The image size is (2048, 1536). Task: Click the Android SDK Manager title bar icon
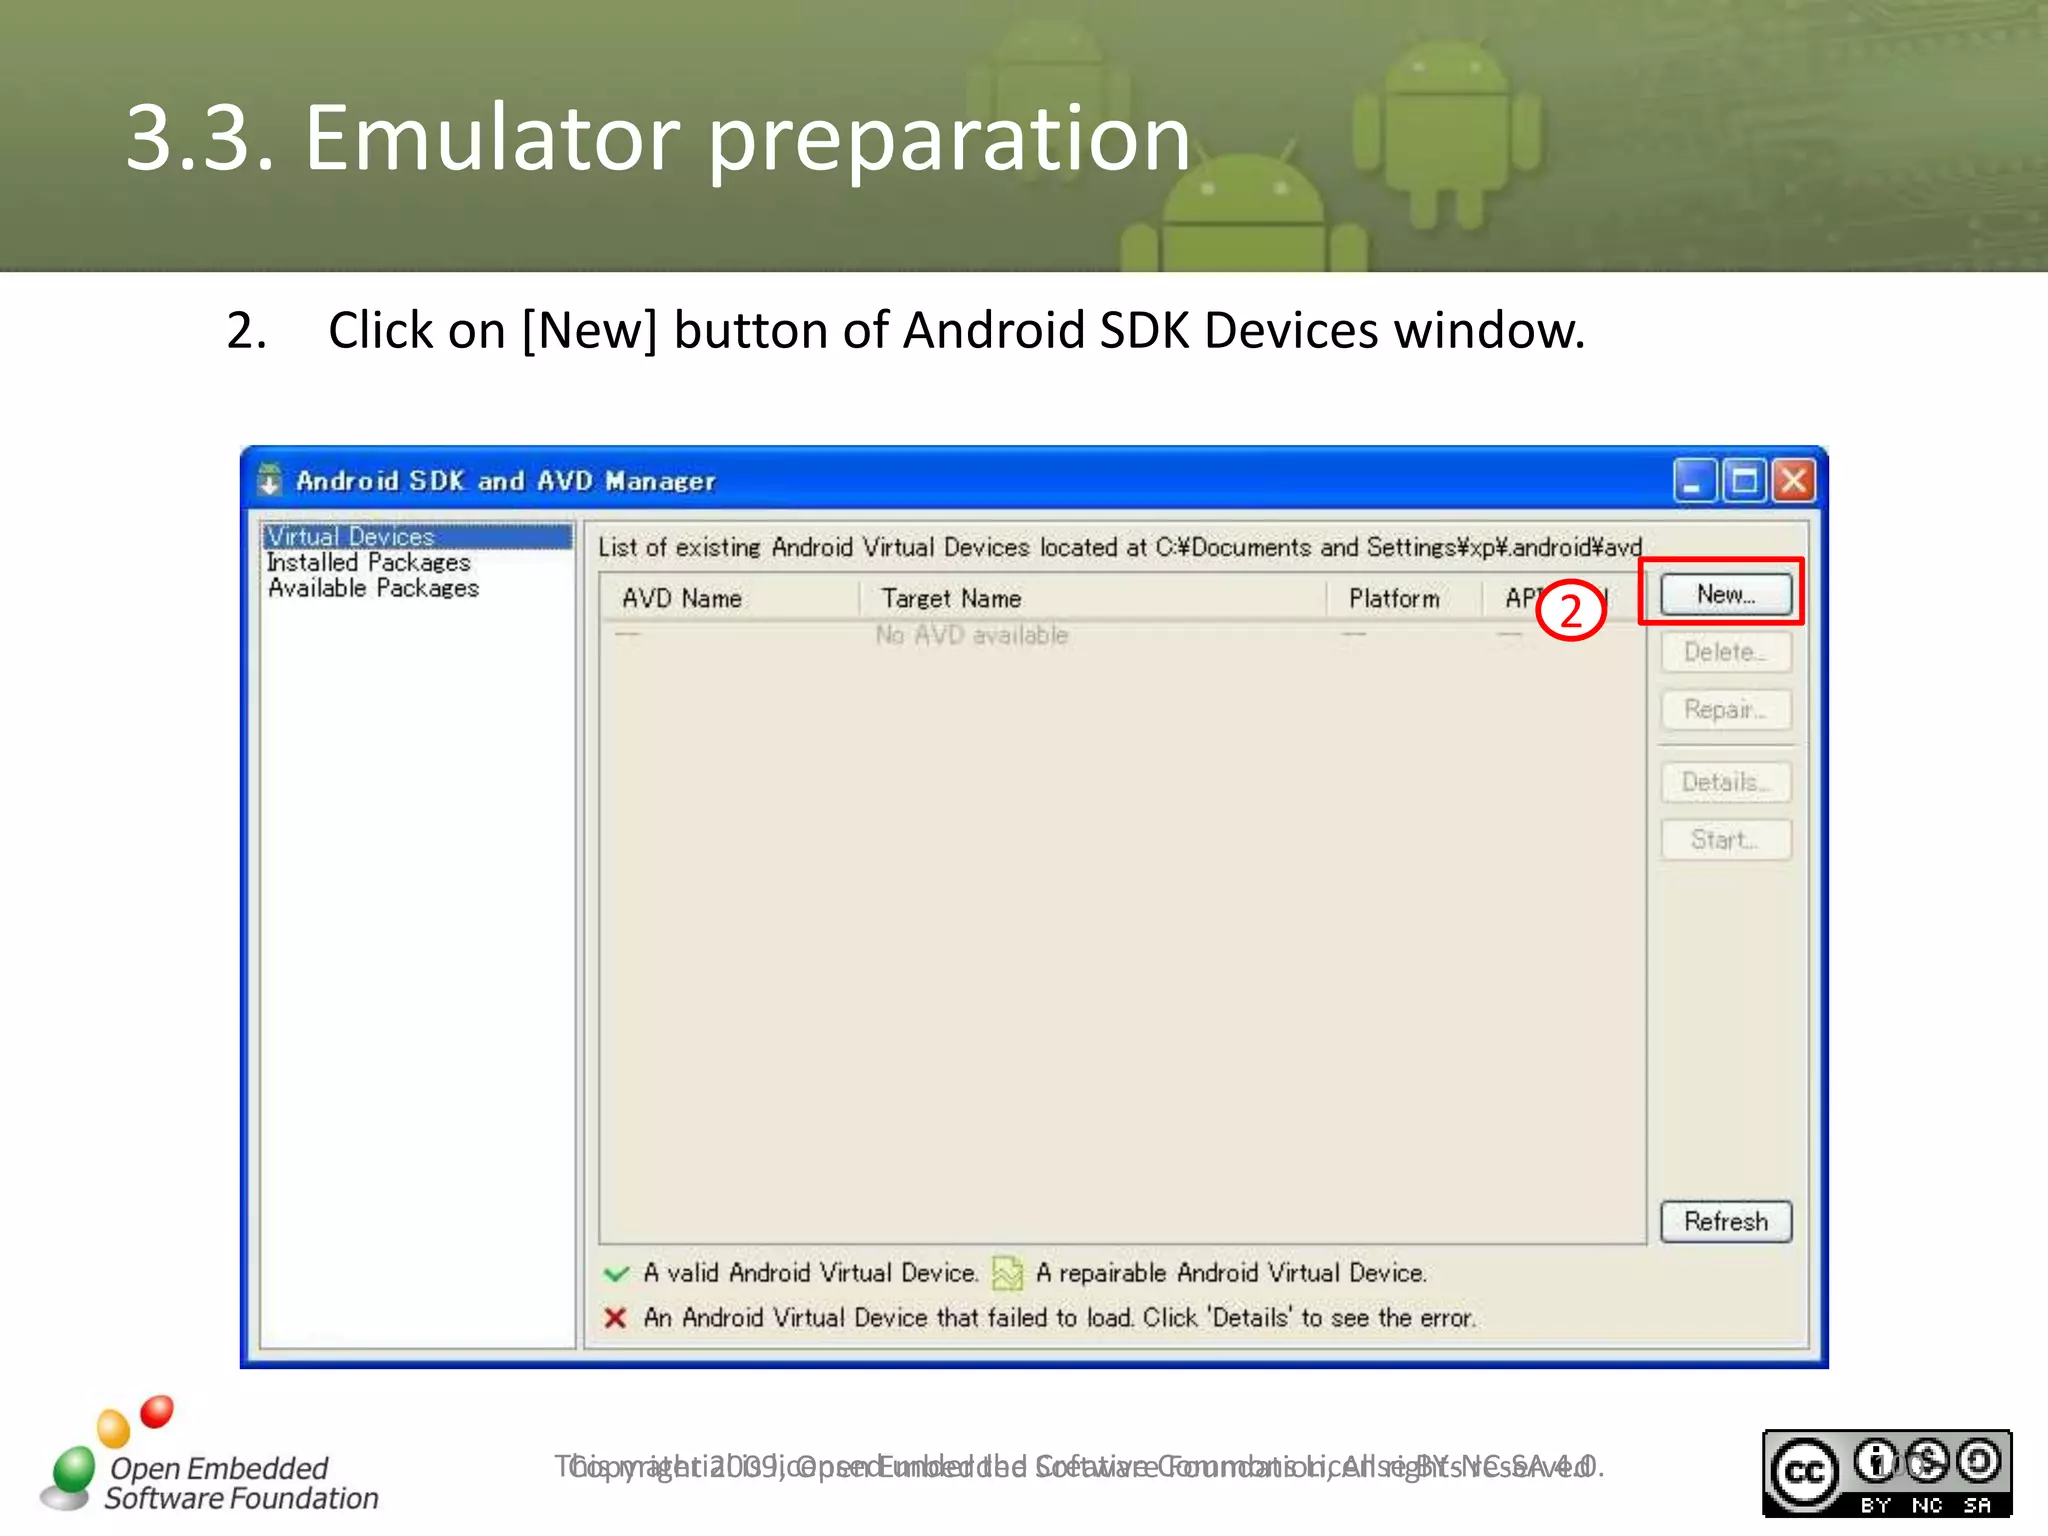(270, 480)
